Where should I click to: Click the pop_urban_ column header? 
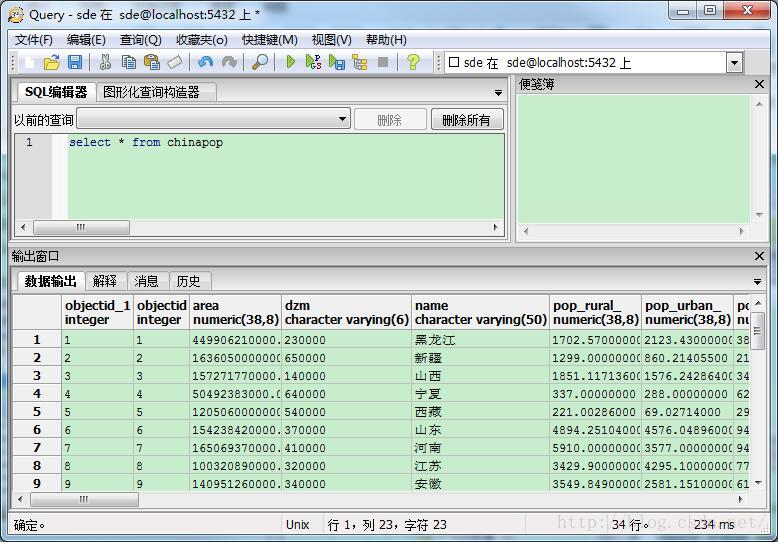click(687, 312)
